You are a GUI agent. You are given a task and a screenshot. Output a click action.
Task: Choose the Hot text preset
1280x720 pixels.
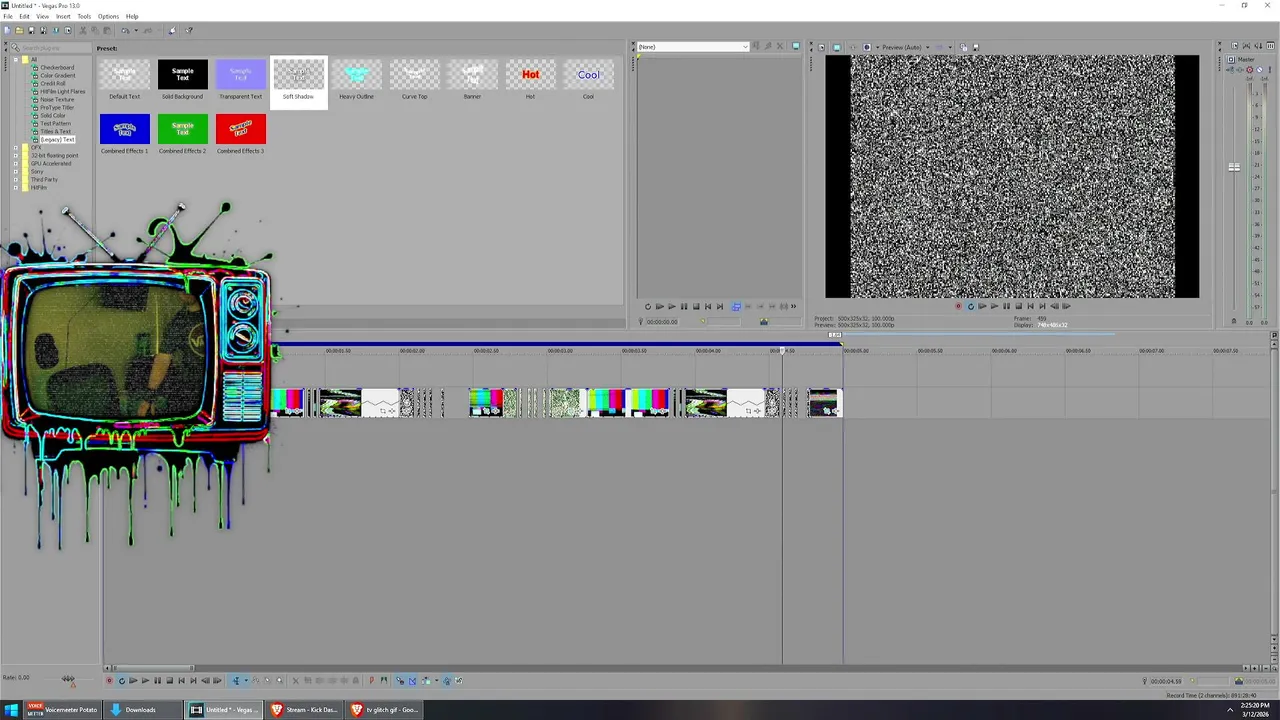(x=530, y=79)
